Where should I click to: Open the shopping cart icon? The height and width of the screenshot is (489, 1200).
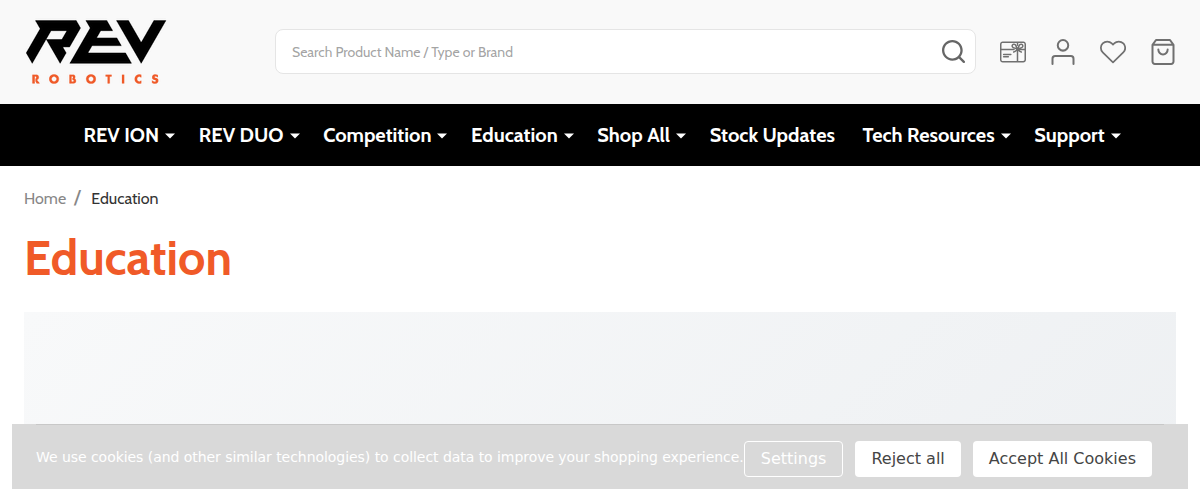(1163, 52)
